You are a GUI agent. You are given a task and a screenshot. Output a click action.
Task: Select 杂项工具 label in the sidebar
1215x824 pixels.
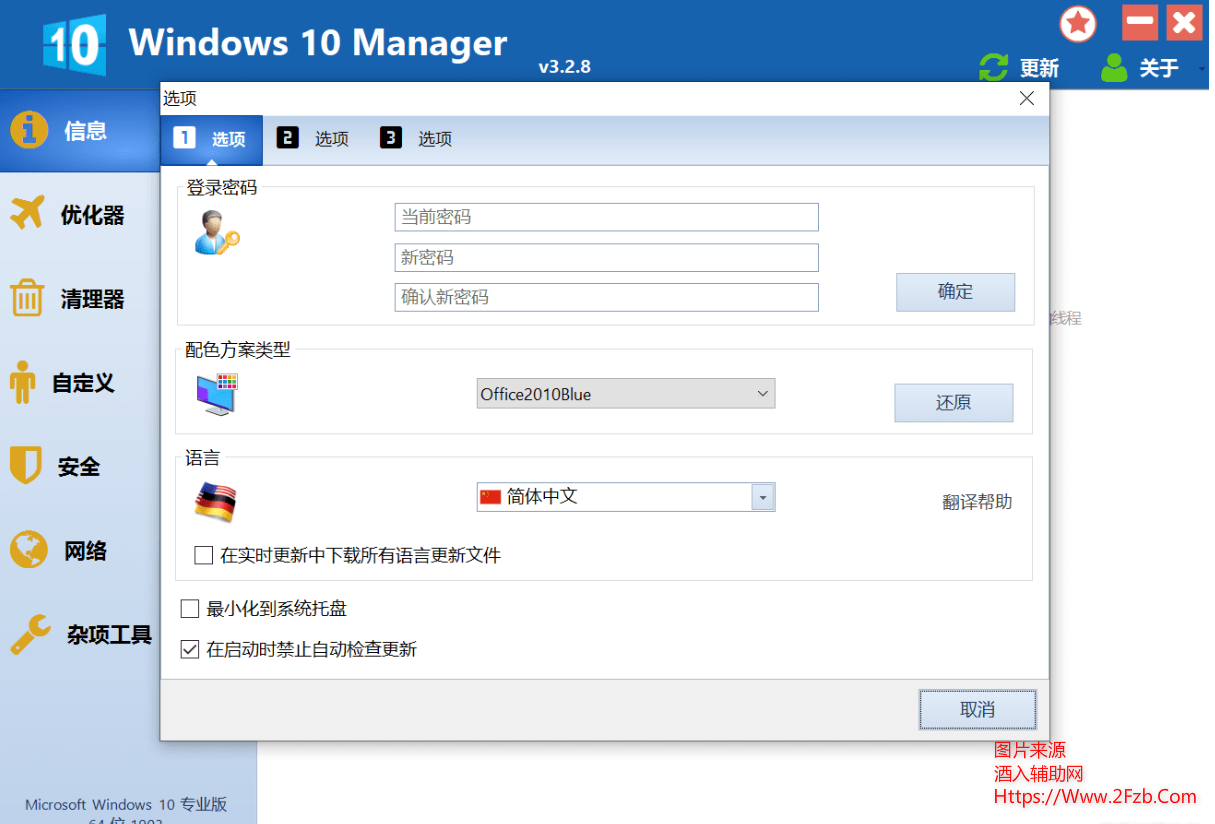(110, 635)
